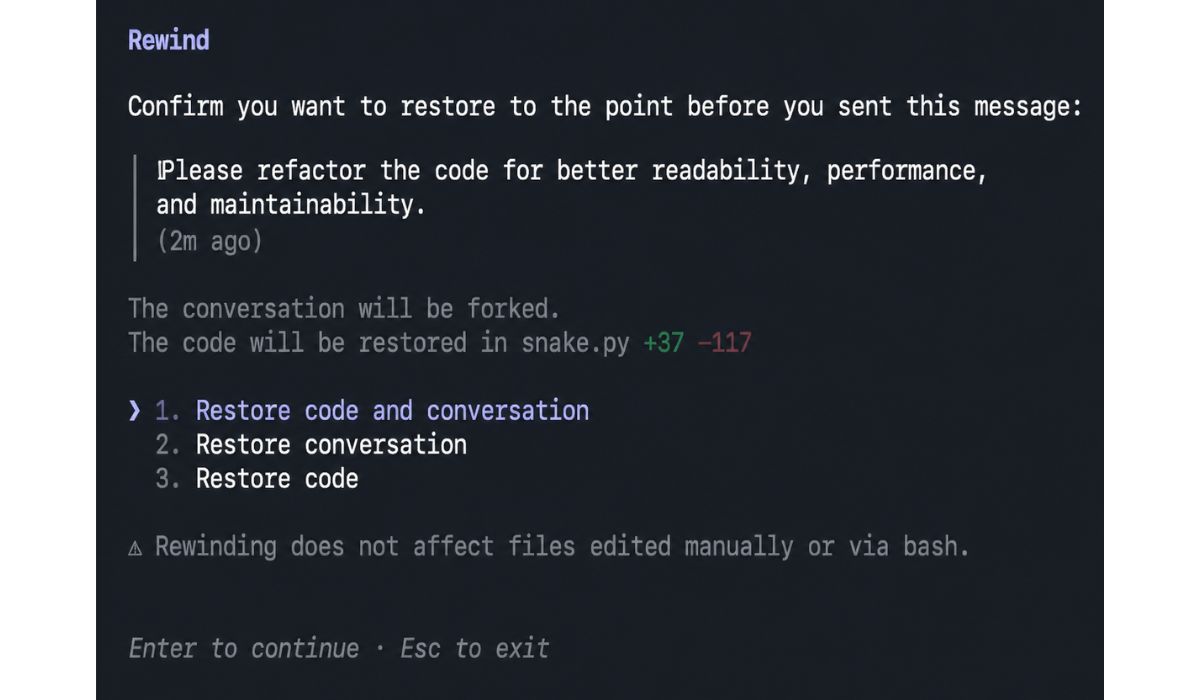Click the red -117 deletions indicator
Screen dimensions: 1200x700
[x=724, y=342]
